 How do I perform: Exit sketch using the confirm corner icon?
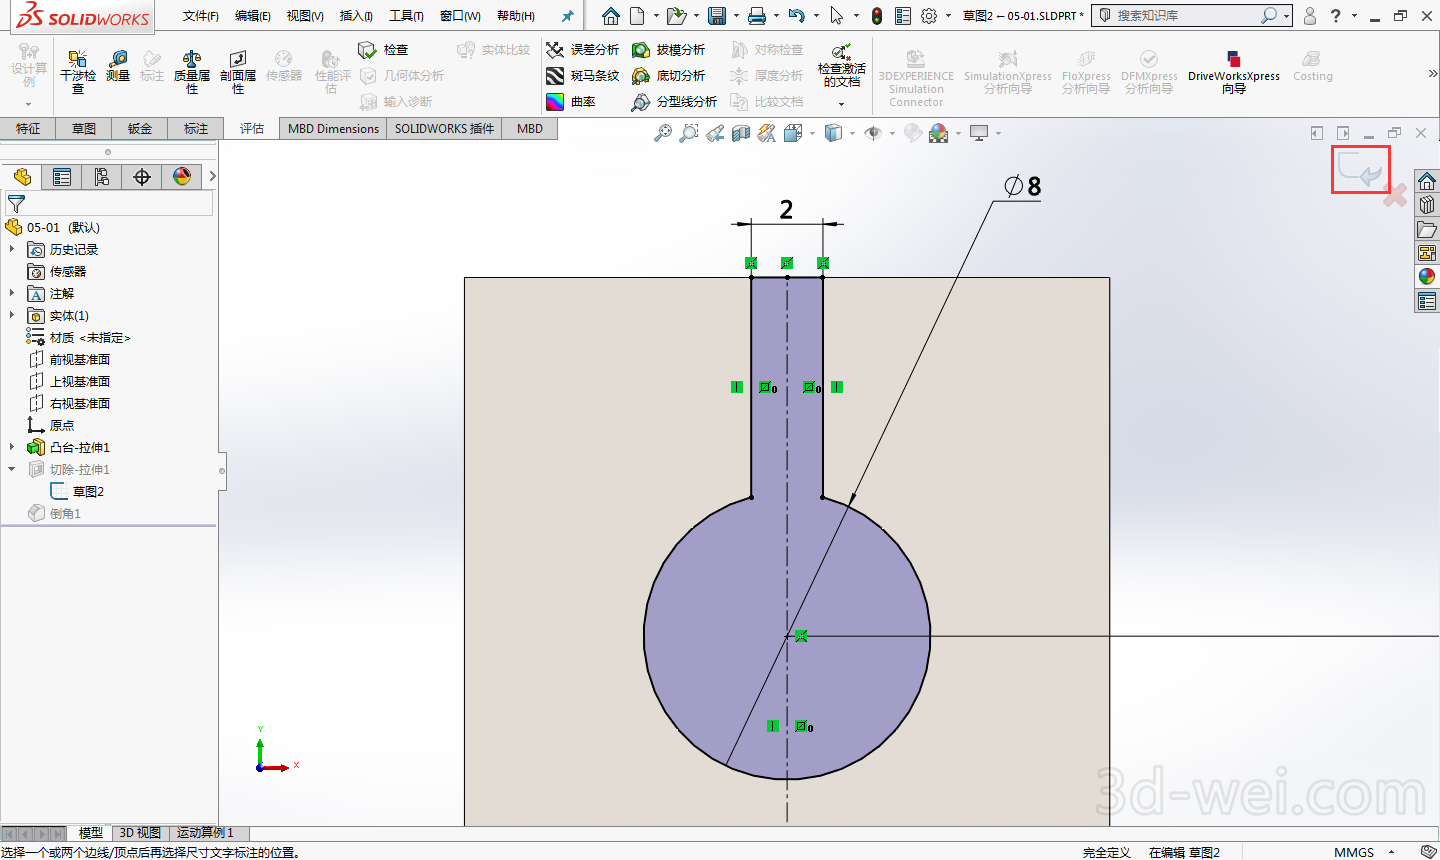click(x=1360, y=171)
